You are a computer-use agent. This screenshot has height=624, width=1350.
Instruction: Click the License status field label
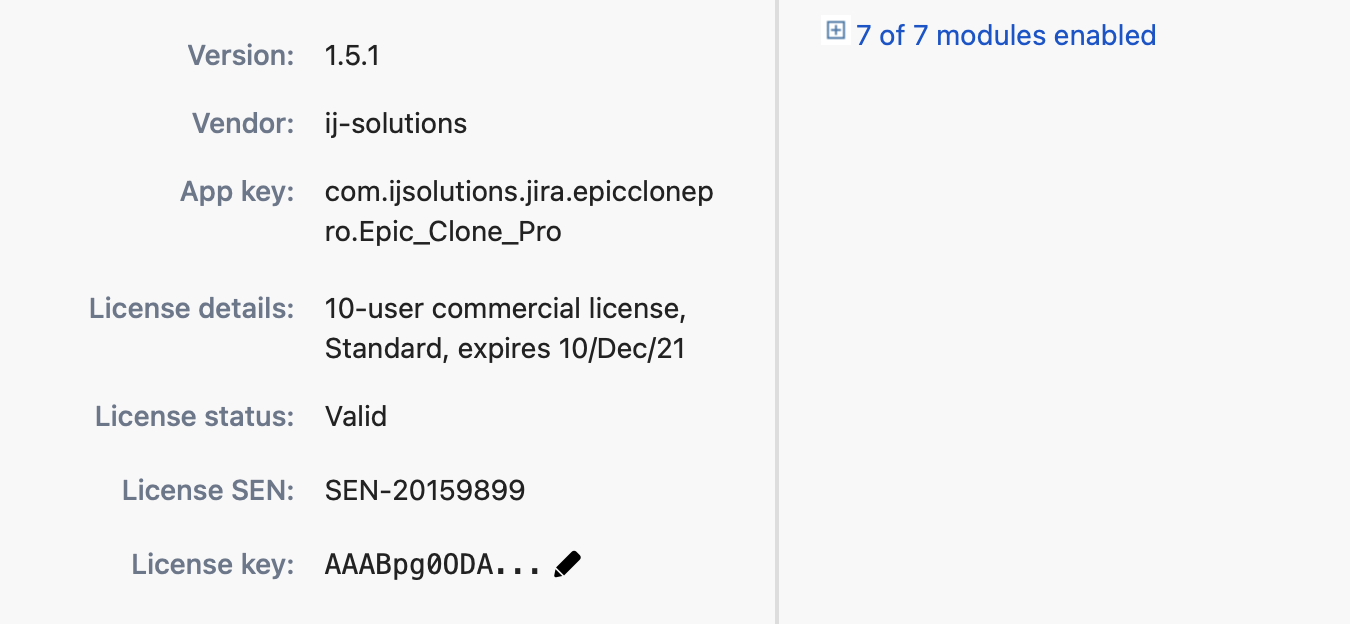195,416
